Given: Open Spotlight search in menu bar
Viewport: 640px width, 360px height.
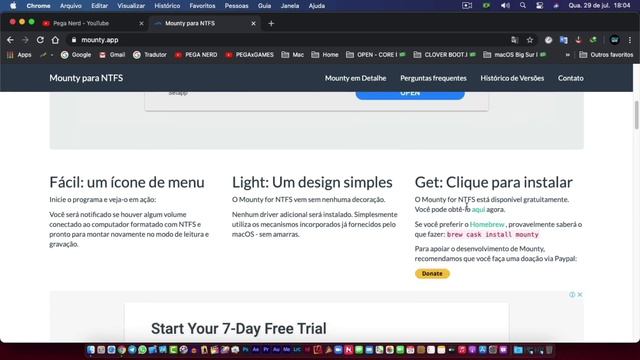Looking at the screenshot, I should (x=523, y=6).
